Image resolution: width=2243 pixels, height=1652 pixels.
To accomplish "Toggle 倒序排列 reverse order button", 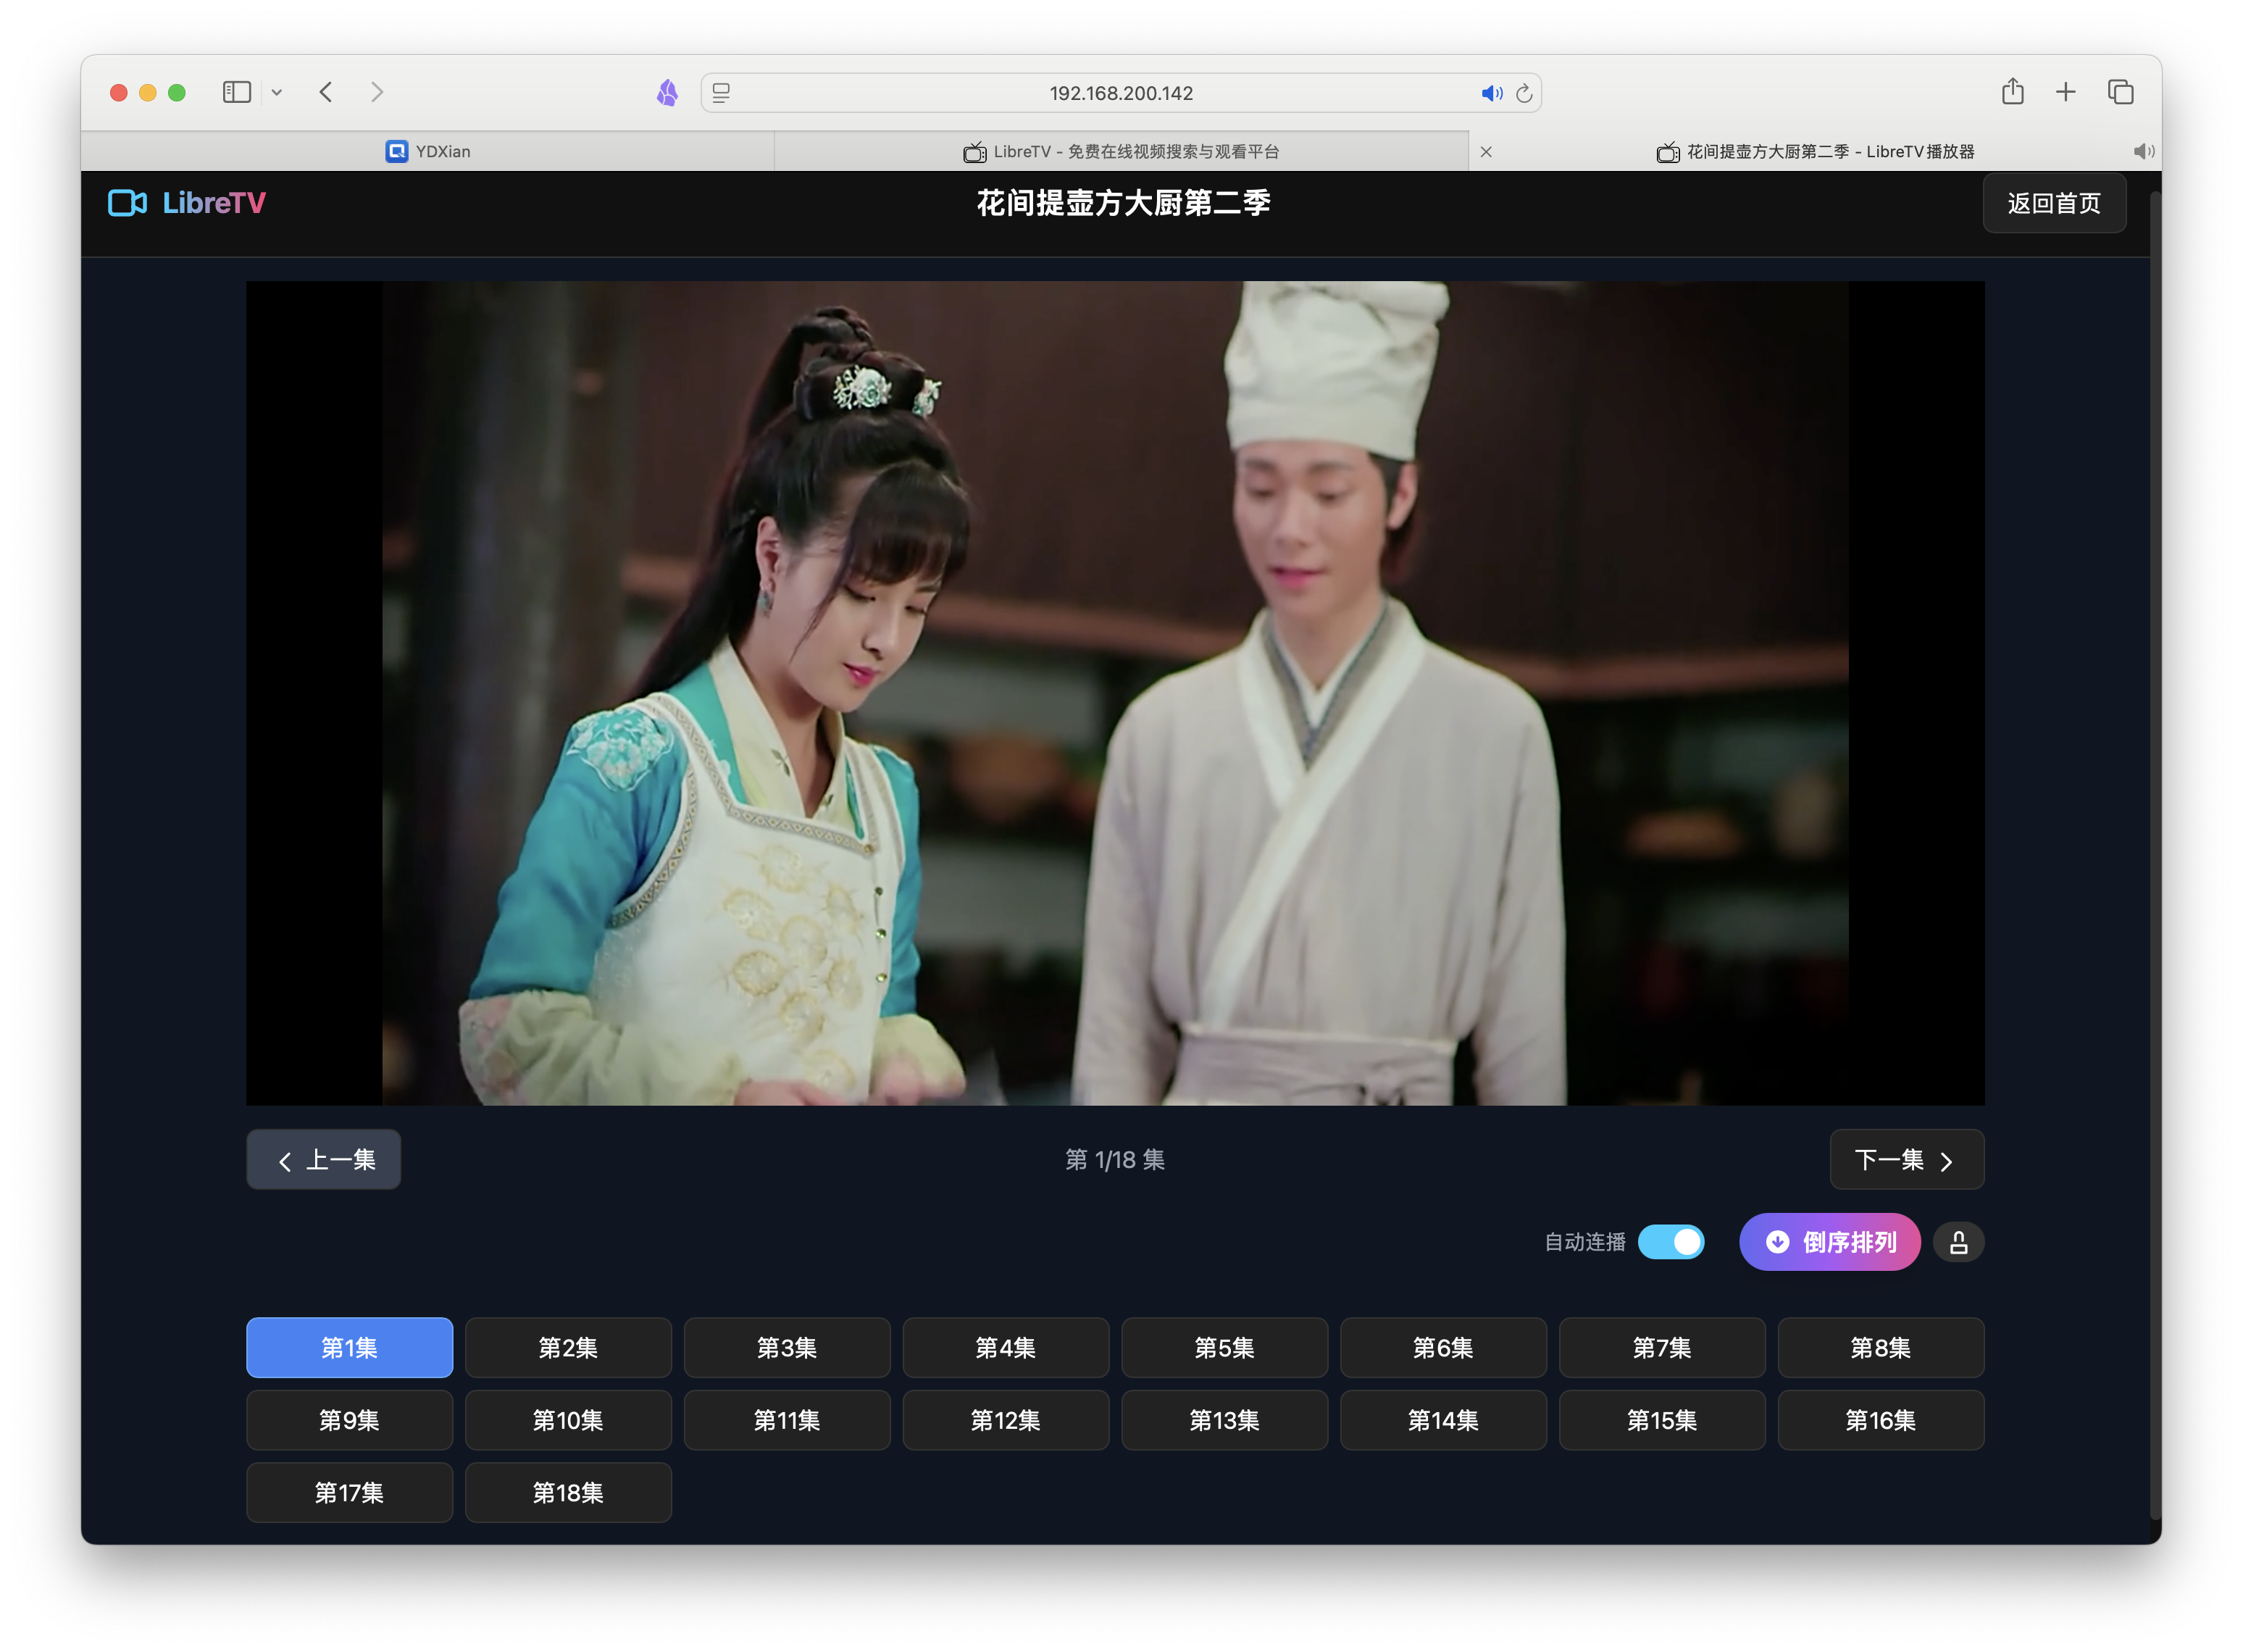I will coord(1829,1242).
